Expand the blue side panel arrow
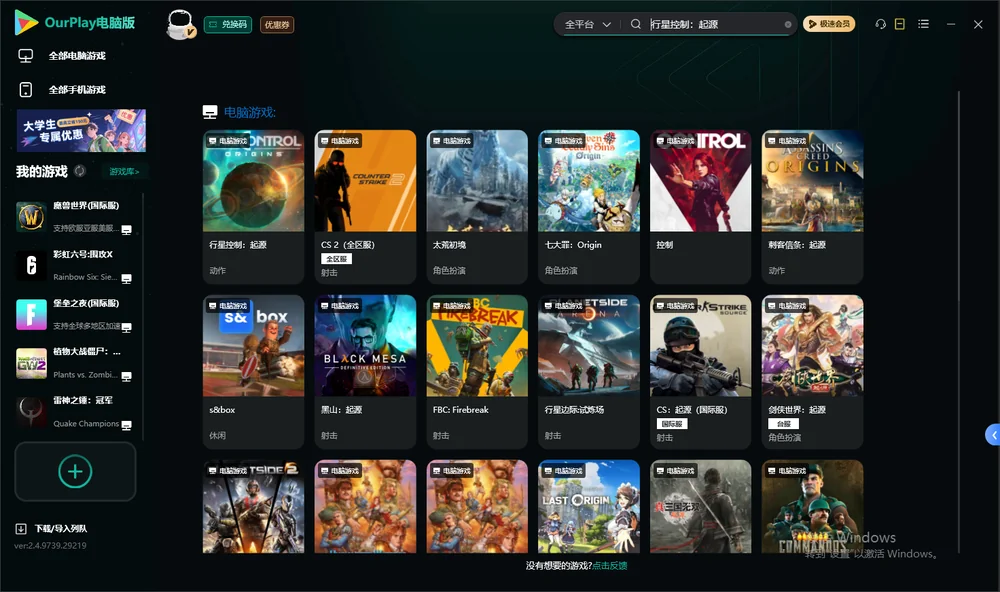Screen dimensions: 1000x592 coord(993,434)
